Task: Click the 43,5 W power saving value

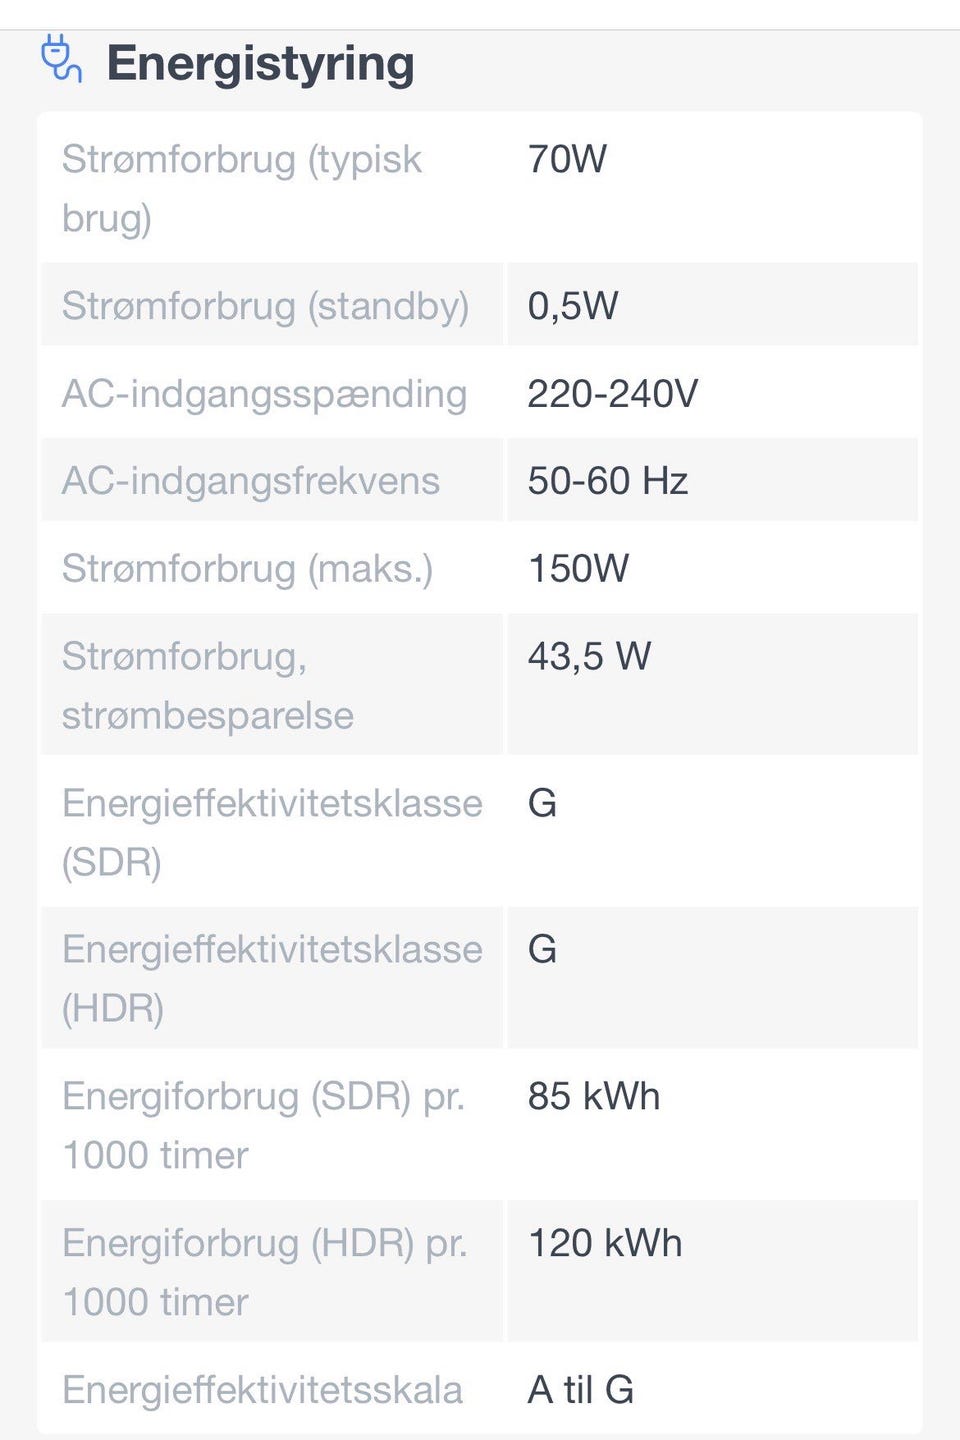Action: pyautogui.click(x=589, y=656)
